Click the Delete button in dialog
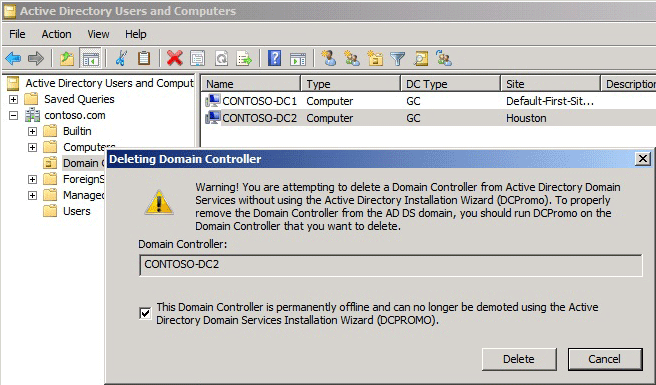Image resolution: width=656 pixels, height=385 pixels. (519, 359)
